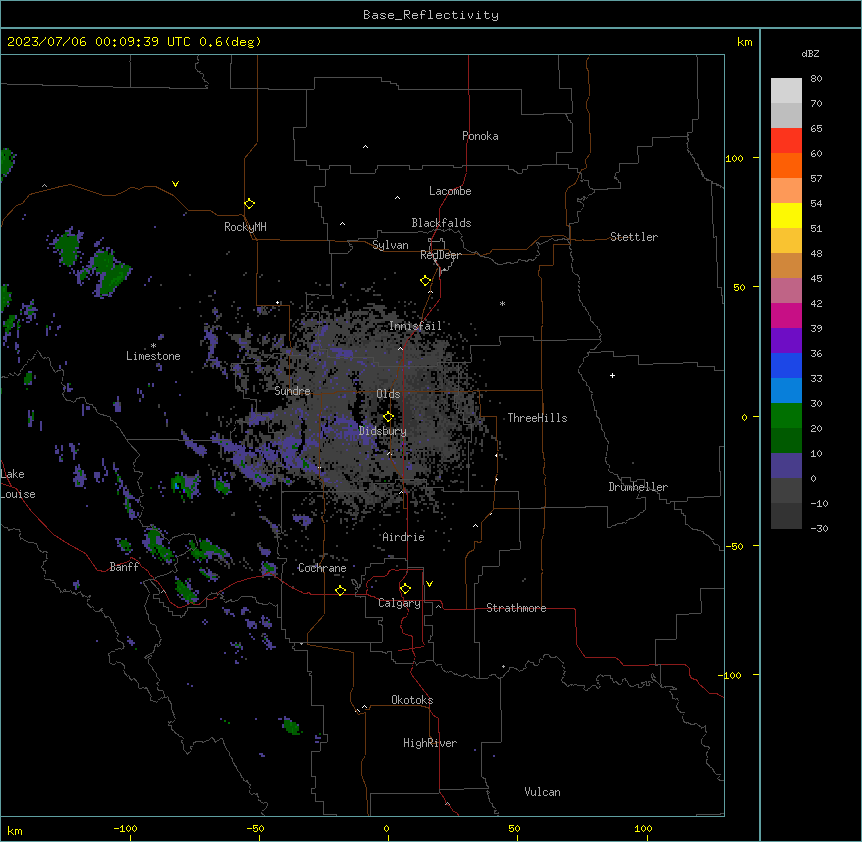This screenshot has height=842, width=862.
Task: Click the royal blue 33-36 dBZ legend swatch
Action: [x=786, y=366]
